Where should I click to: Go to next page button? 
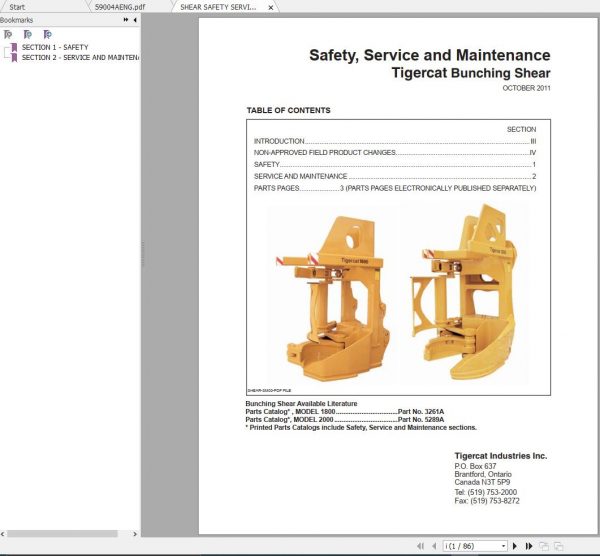pyautogui.click(x=515, y=546)
